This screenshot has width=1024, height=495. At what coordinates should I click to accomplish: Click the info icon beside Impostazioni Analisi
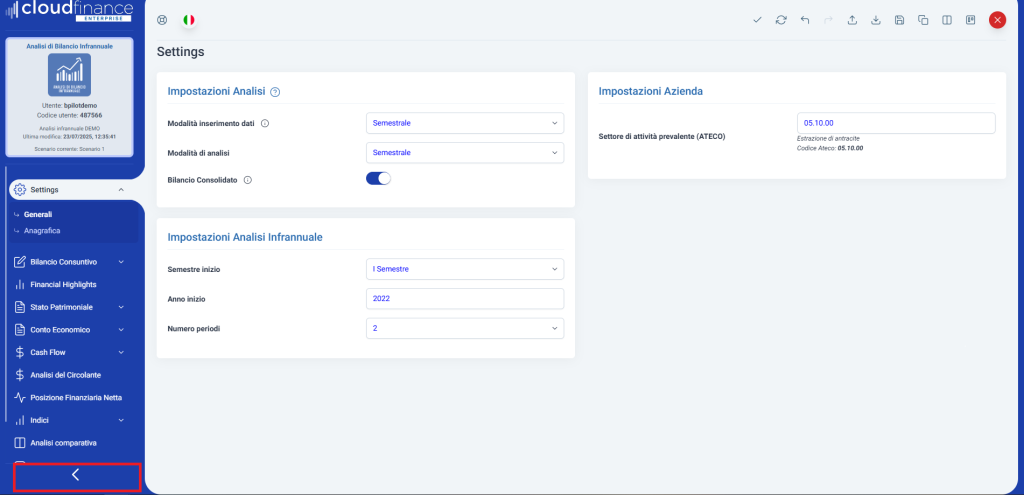(275, 92)
